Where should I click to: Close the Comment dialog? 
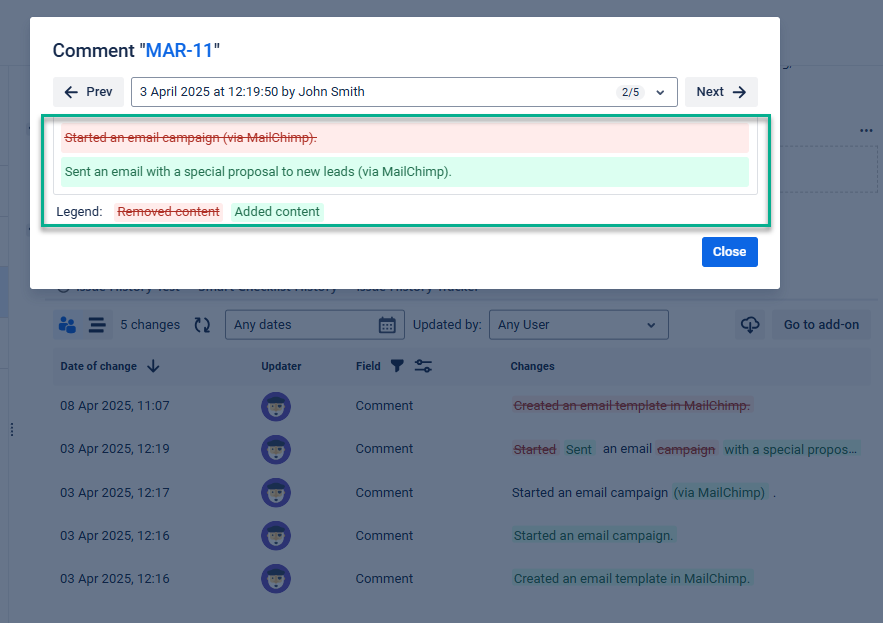click(729, 252)
